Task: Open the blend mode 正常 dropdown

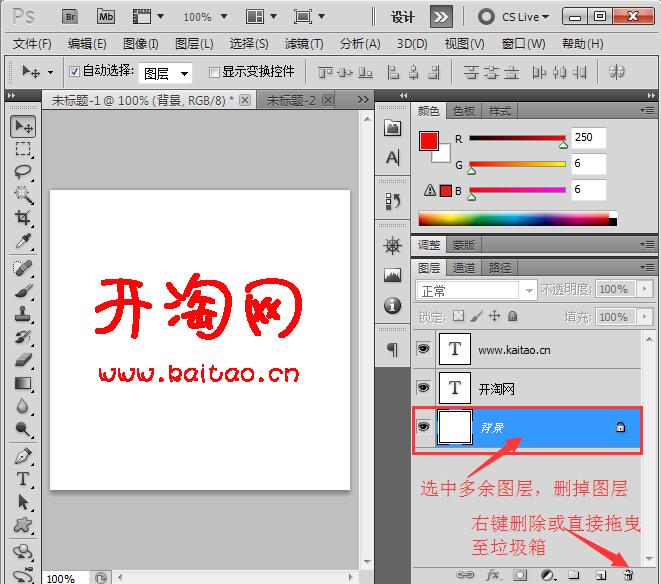Action: click(x=476, y=290)
